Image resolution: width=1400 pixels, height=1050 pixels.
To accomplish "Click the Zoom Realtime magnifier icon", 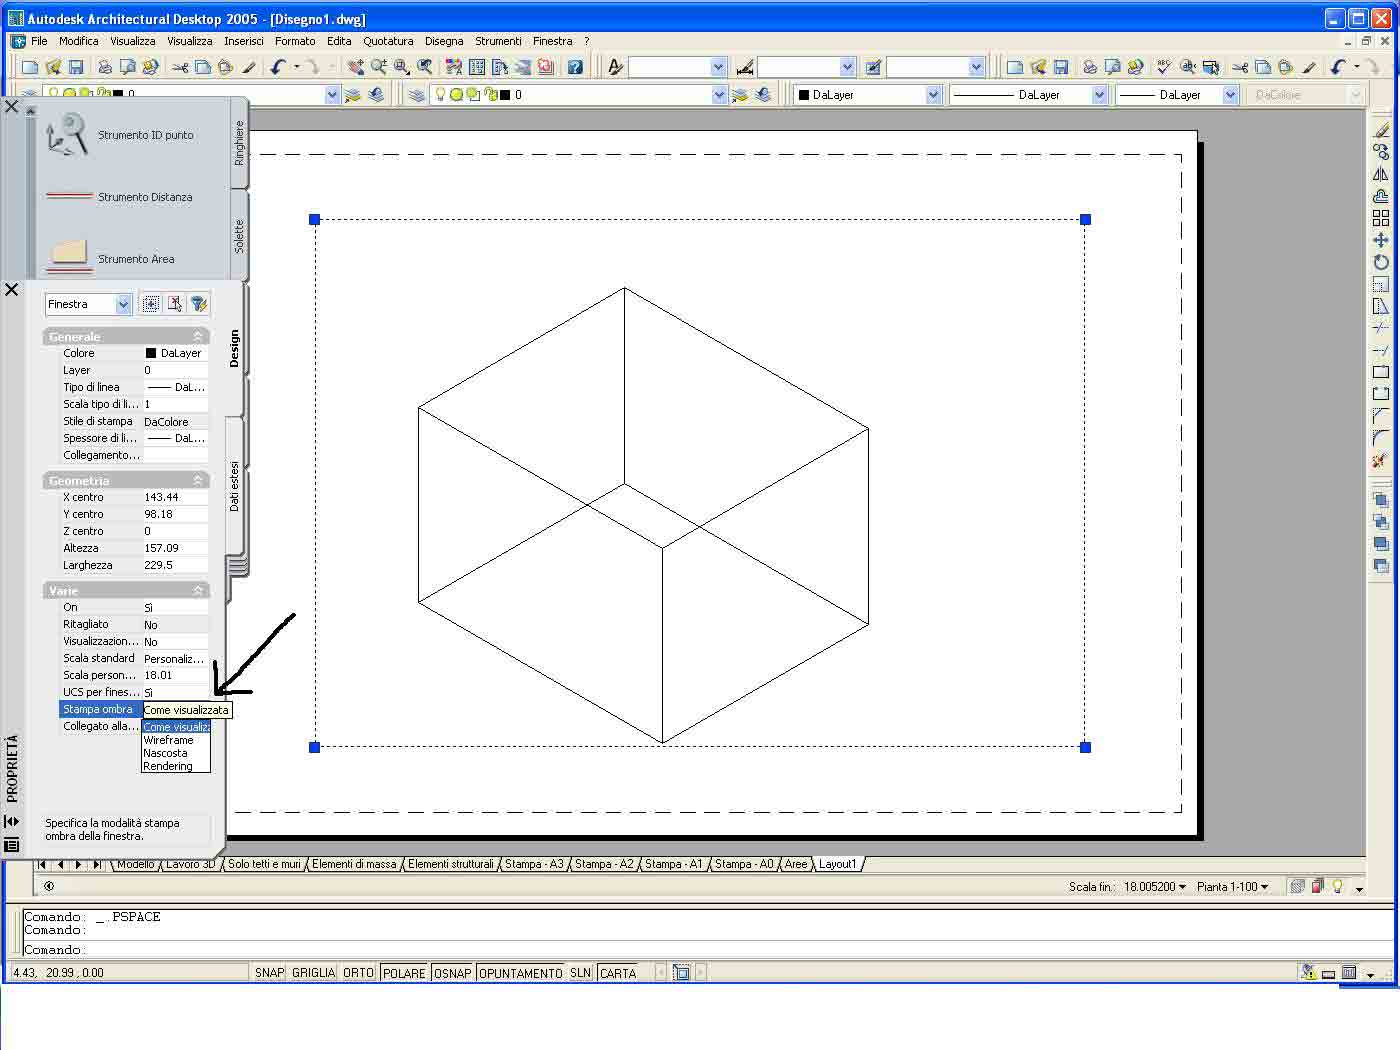I will [378, 67].
